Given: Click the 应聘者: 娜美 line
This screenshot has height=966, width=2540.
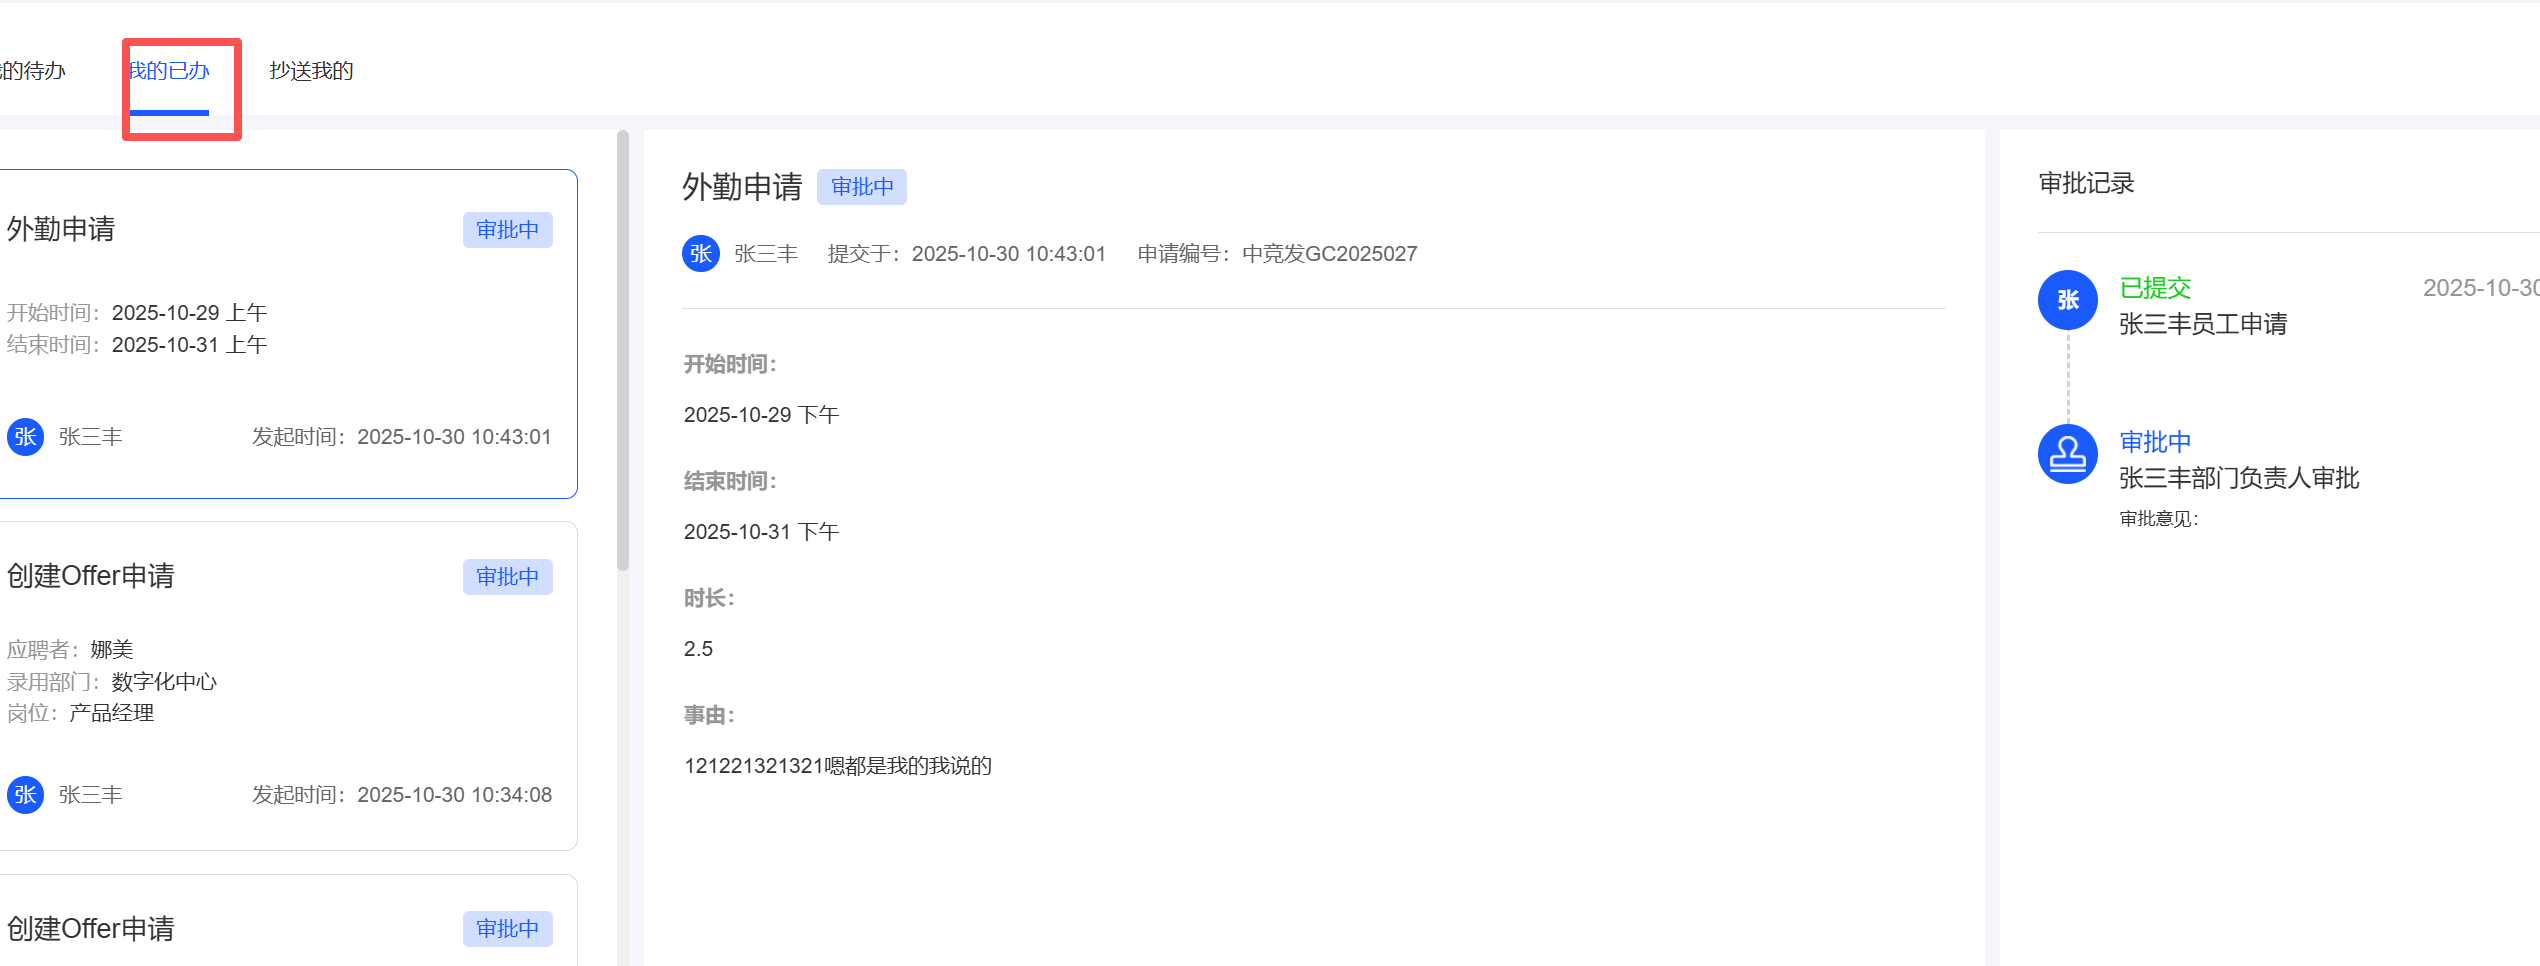Looking at the screenshot, I should click(x=70, y=650).
